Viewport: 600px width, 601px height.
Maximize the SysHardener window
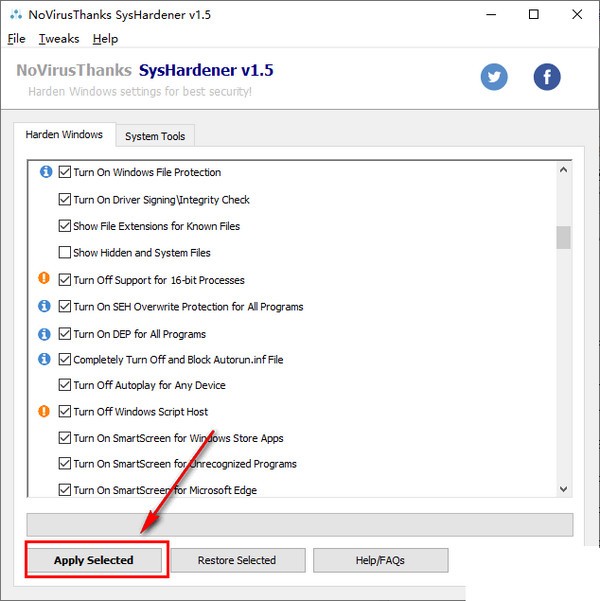click(x=534, y=15)
